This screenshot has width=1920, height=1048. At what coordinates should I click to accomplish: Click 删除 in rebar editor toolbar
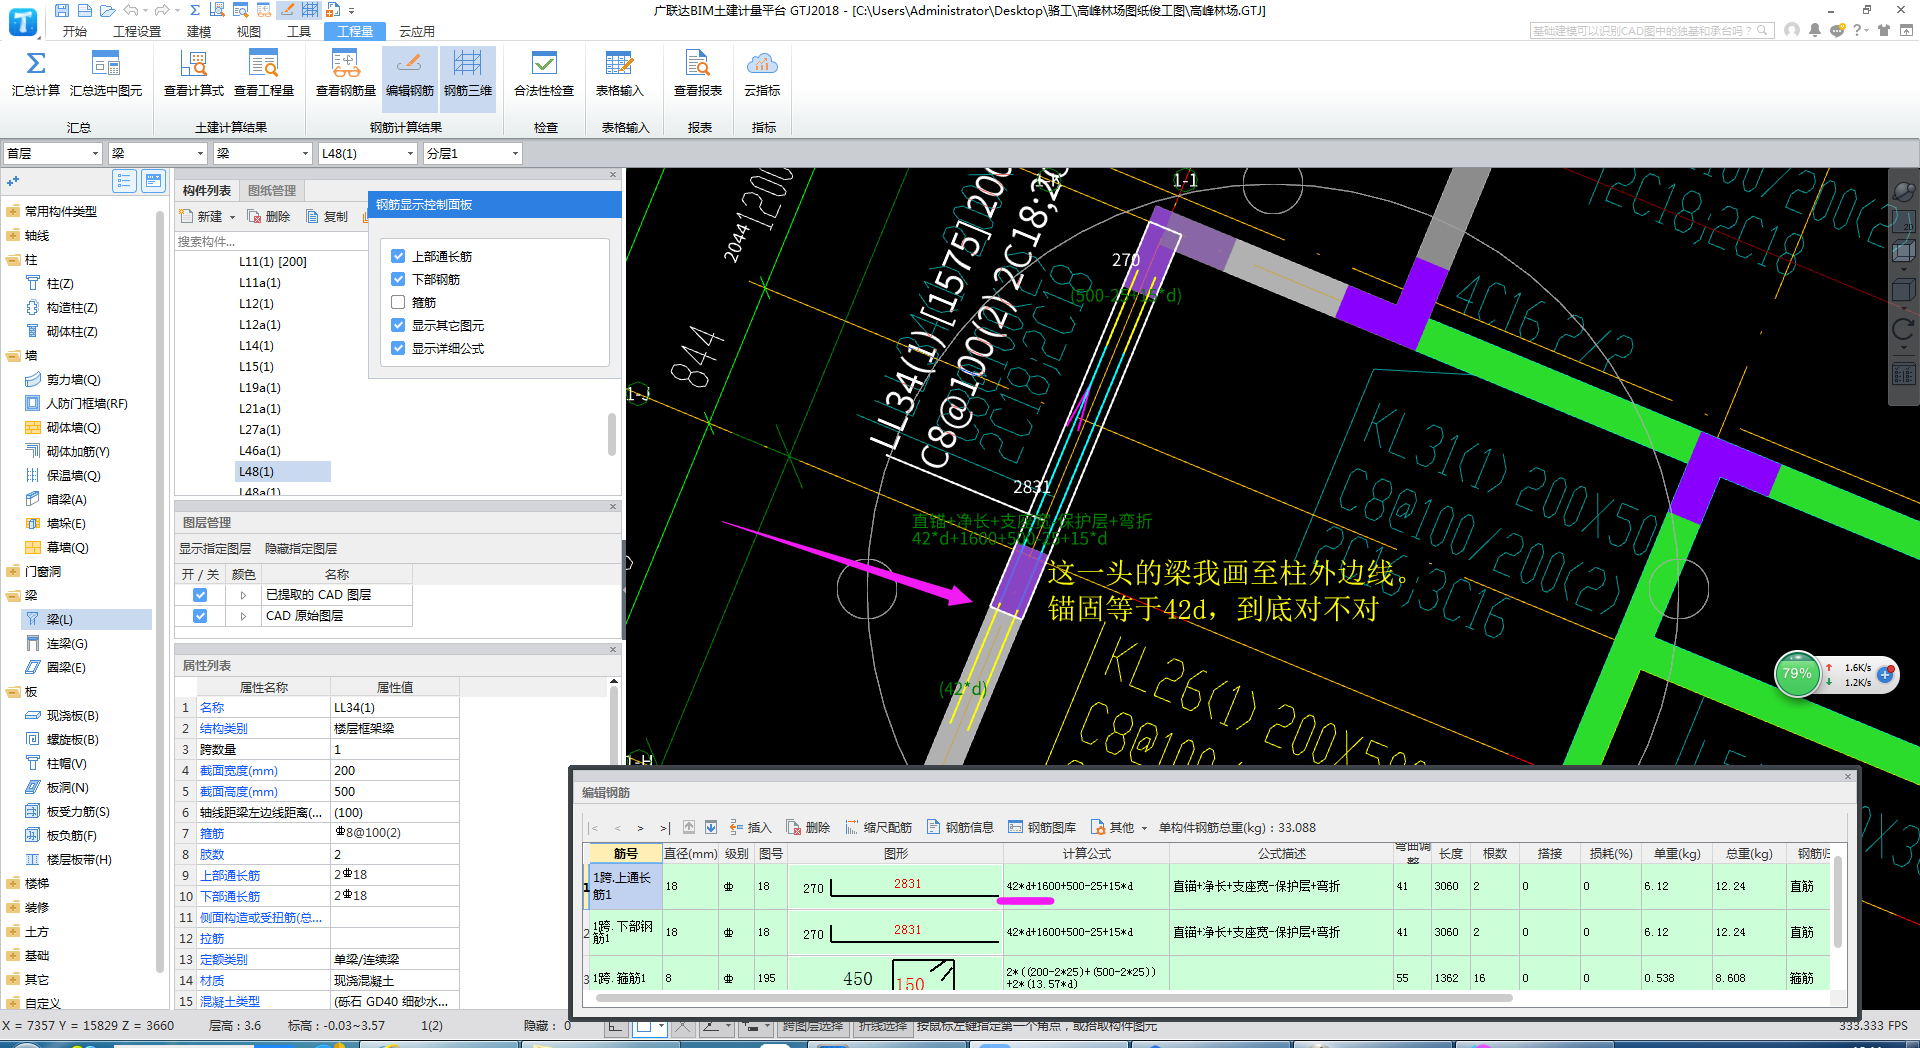(808, 827)
